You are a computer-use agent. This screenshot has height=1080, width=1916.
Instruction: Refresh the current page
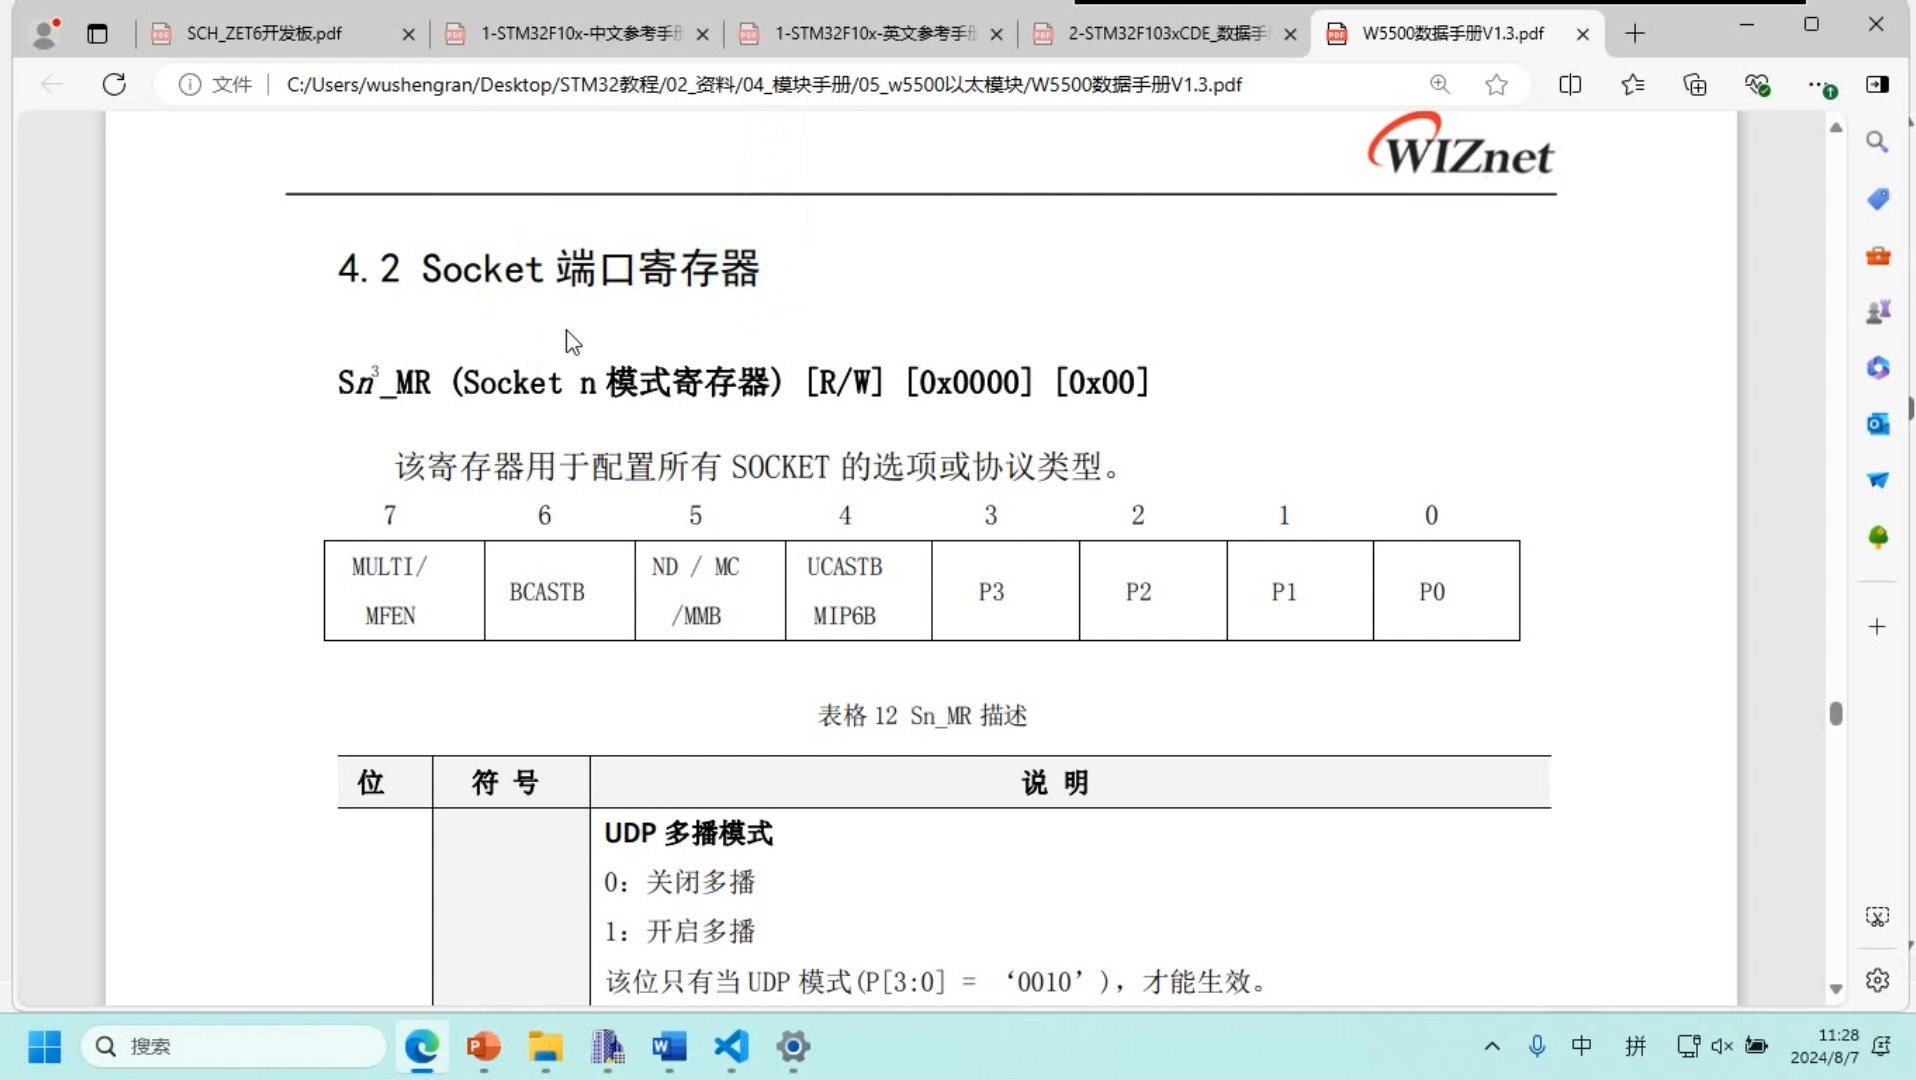[114, 84]
